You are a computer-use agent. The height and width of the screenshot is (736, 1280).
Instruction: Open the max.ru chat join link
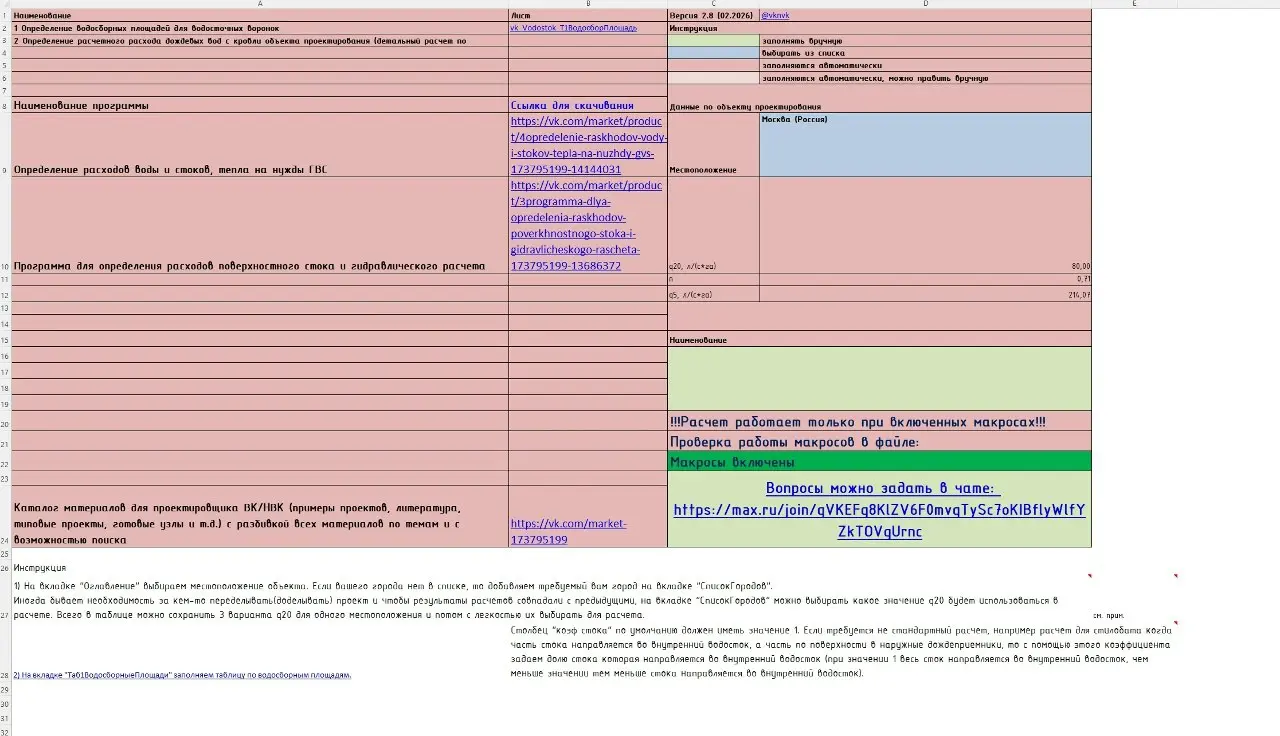point(879,510)
